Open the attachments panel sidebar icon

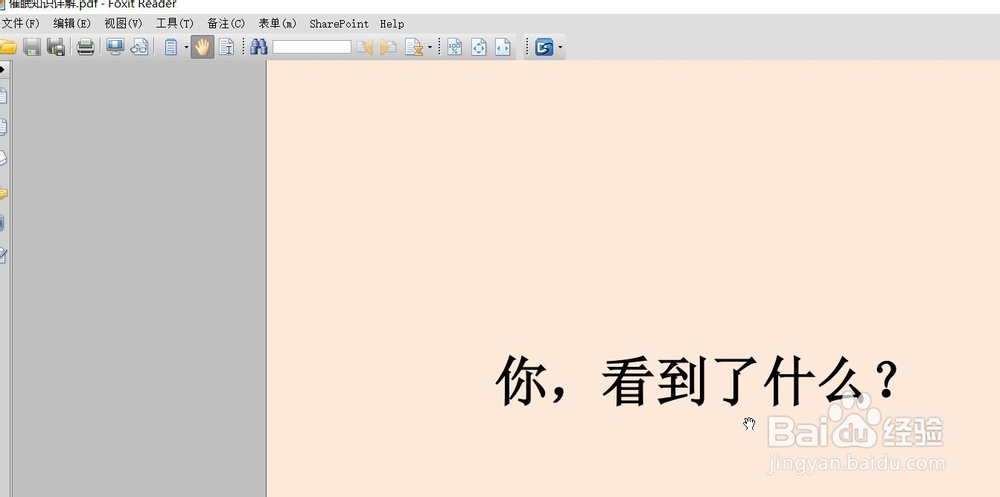[x=3, y=223]
